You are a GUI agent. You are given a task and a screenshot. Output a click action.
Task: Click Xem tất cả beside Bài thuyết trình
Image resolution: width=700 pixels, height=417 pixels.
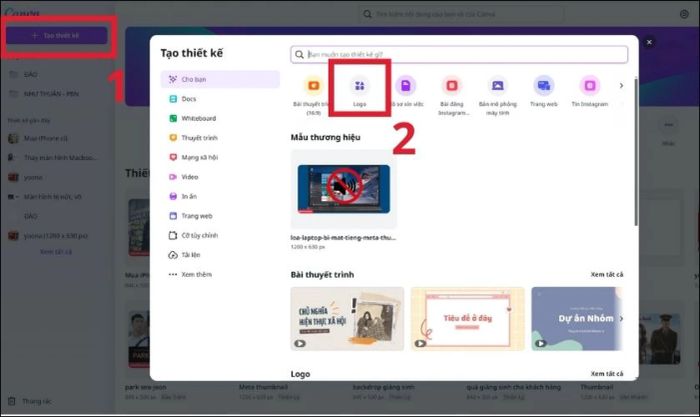pyautogui.click(x=606, y=274)
